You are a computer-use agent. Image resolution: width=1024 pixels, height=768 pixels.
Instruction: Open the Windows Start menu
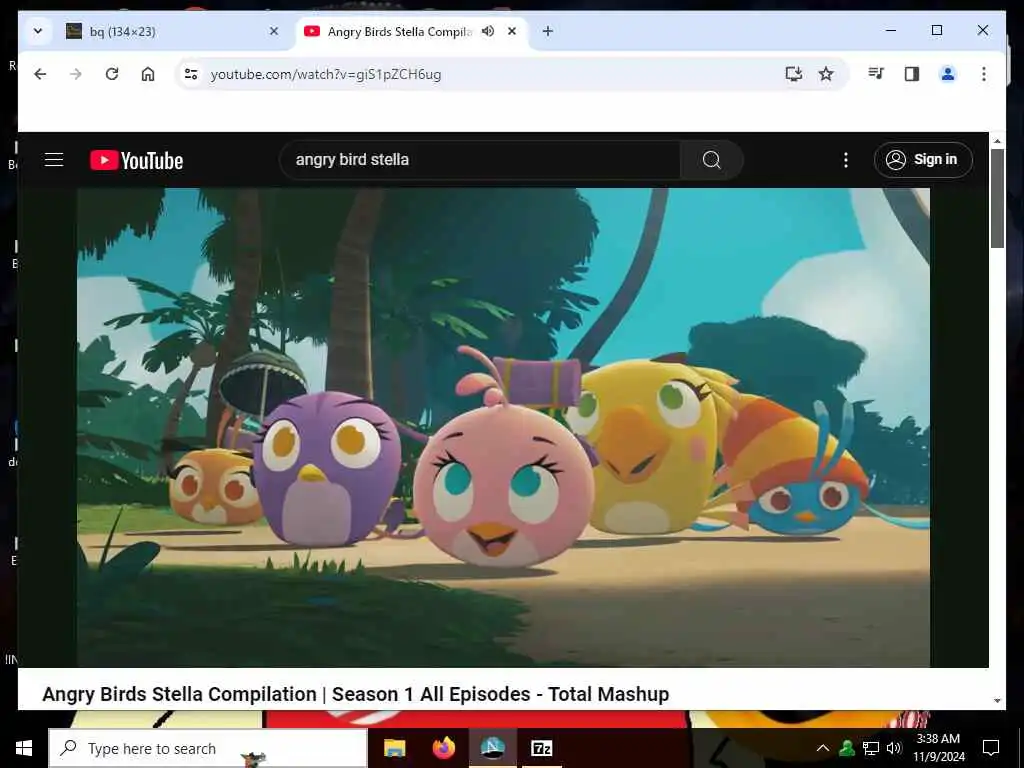pos(24,748)
